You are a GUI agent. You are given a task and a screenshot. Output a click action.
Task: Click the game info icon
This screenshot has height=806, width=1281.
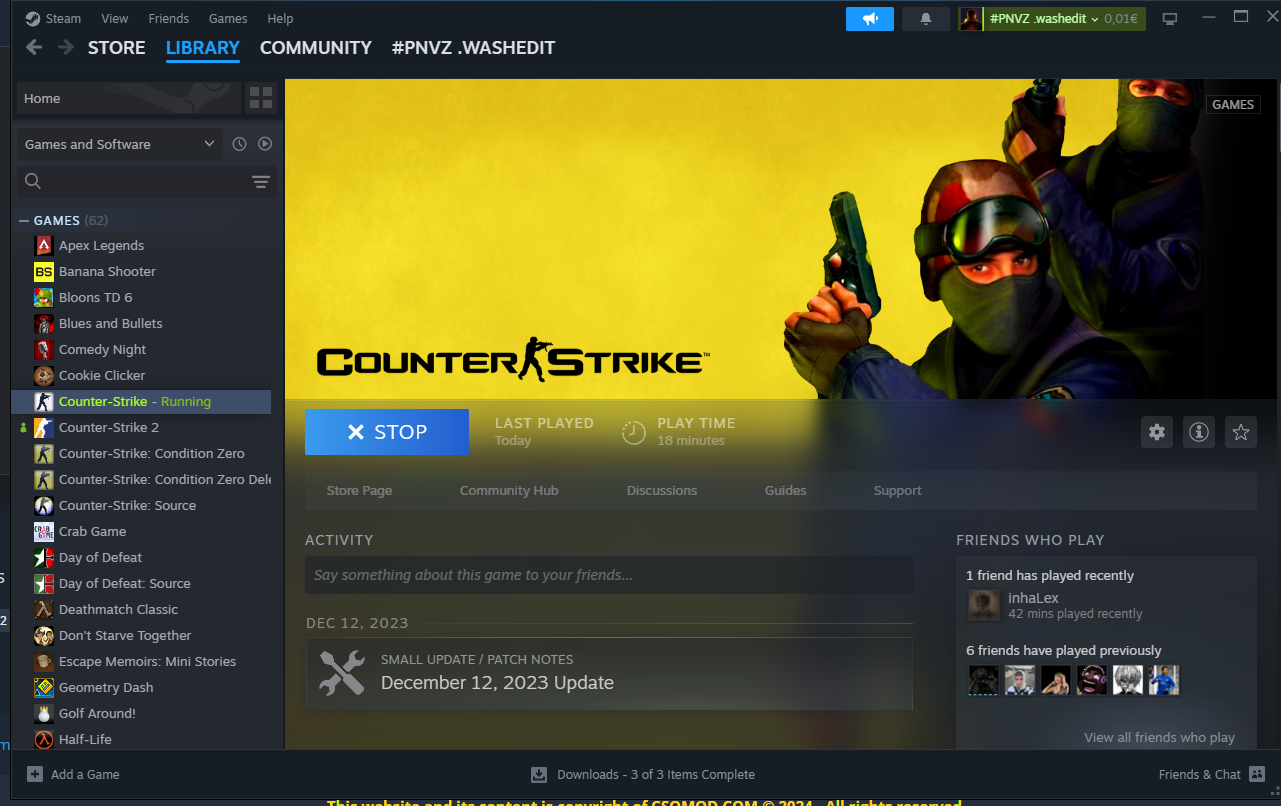(x=1198, y=432)
